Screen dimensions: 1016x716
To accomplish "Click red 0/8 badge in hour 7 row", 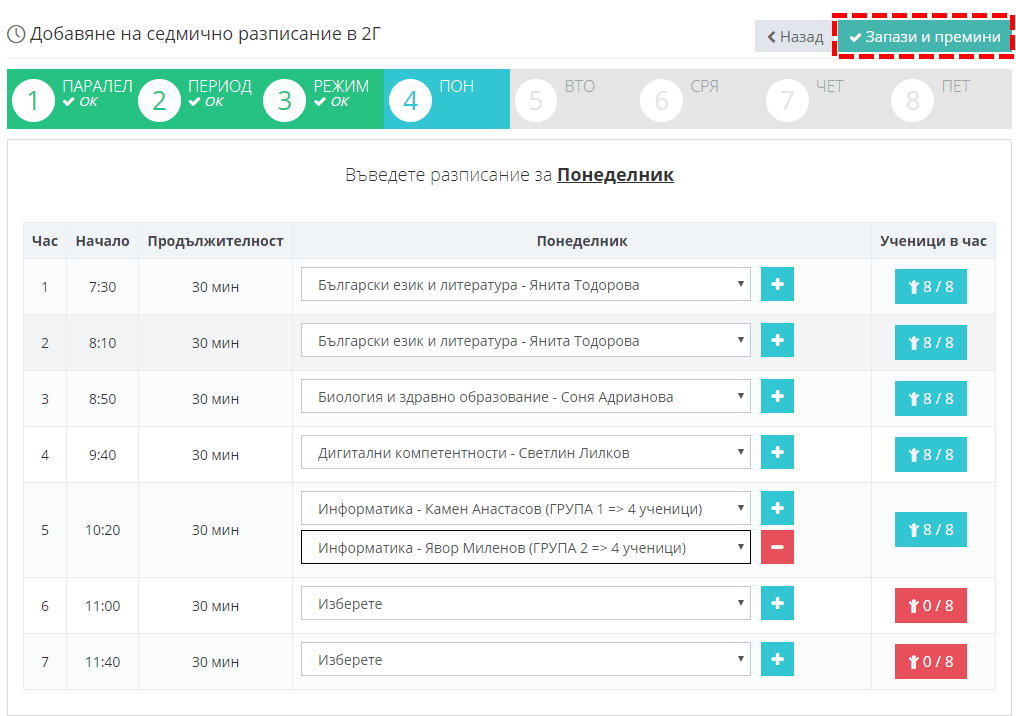I will (x=930, y=661).
